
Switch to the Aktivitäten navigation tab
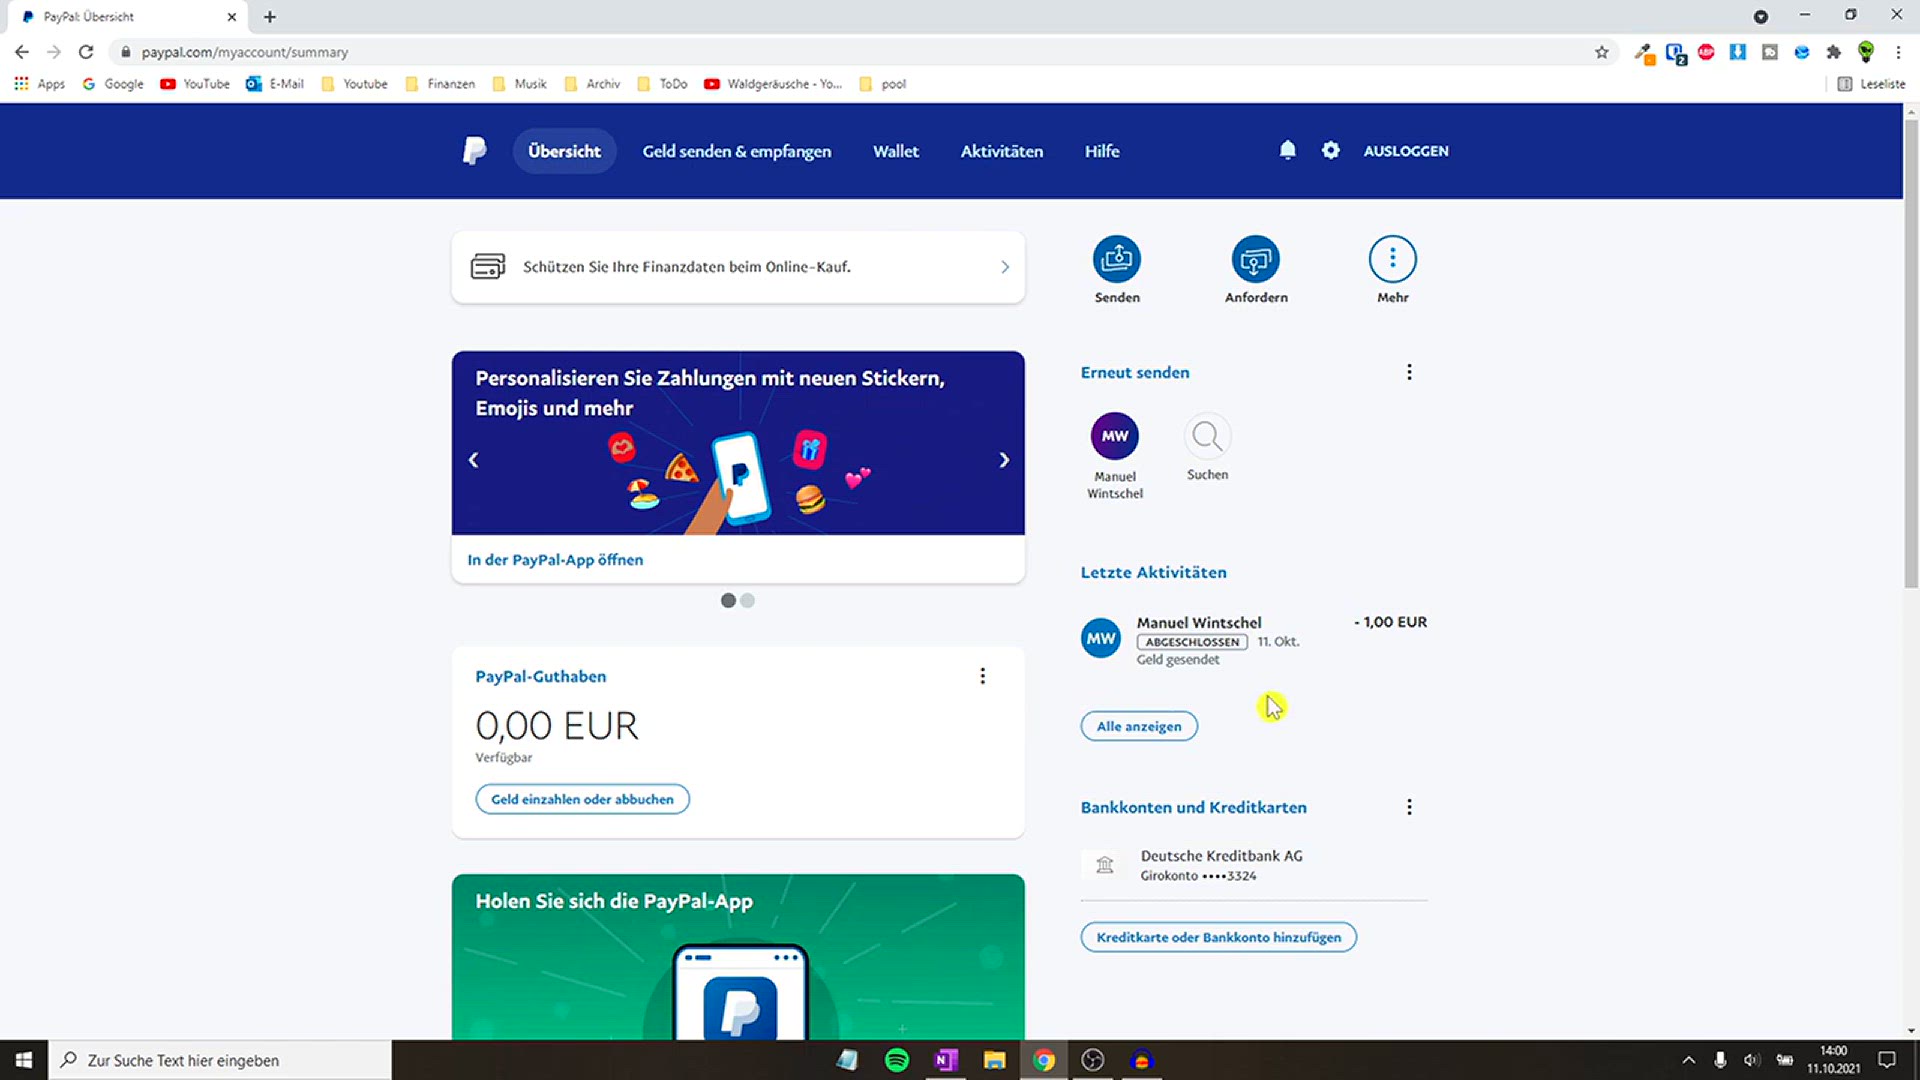click(1001, 151)
